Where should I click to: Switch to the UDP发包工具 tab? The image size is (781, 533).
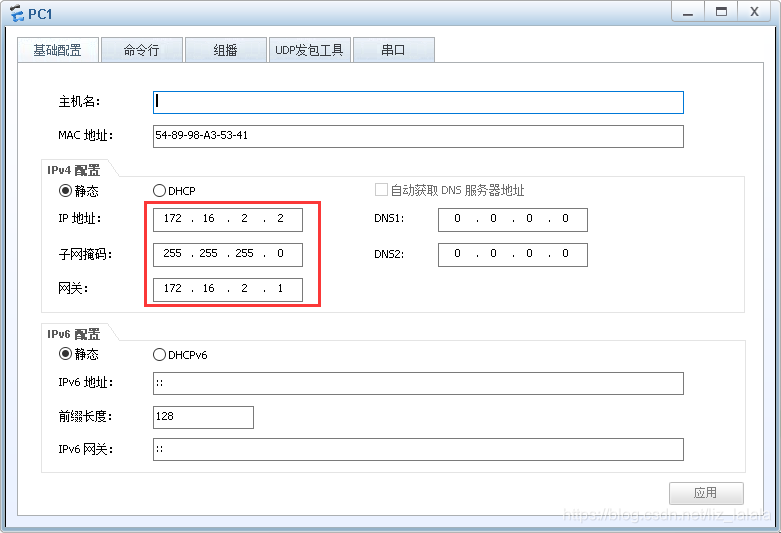(x=309, y=50)
